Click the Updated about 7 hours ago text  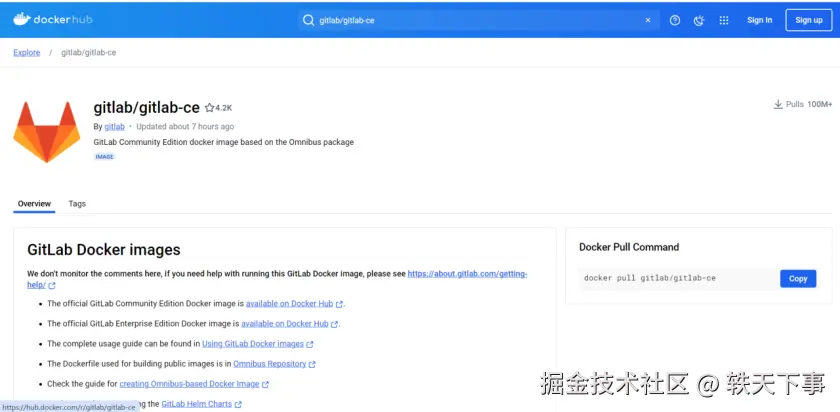(x=185, y=126)
